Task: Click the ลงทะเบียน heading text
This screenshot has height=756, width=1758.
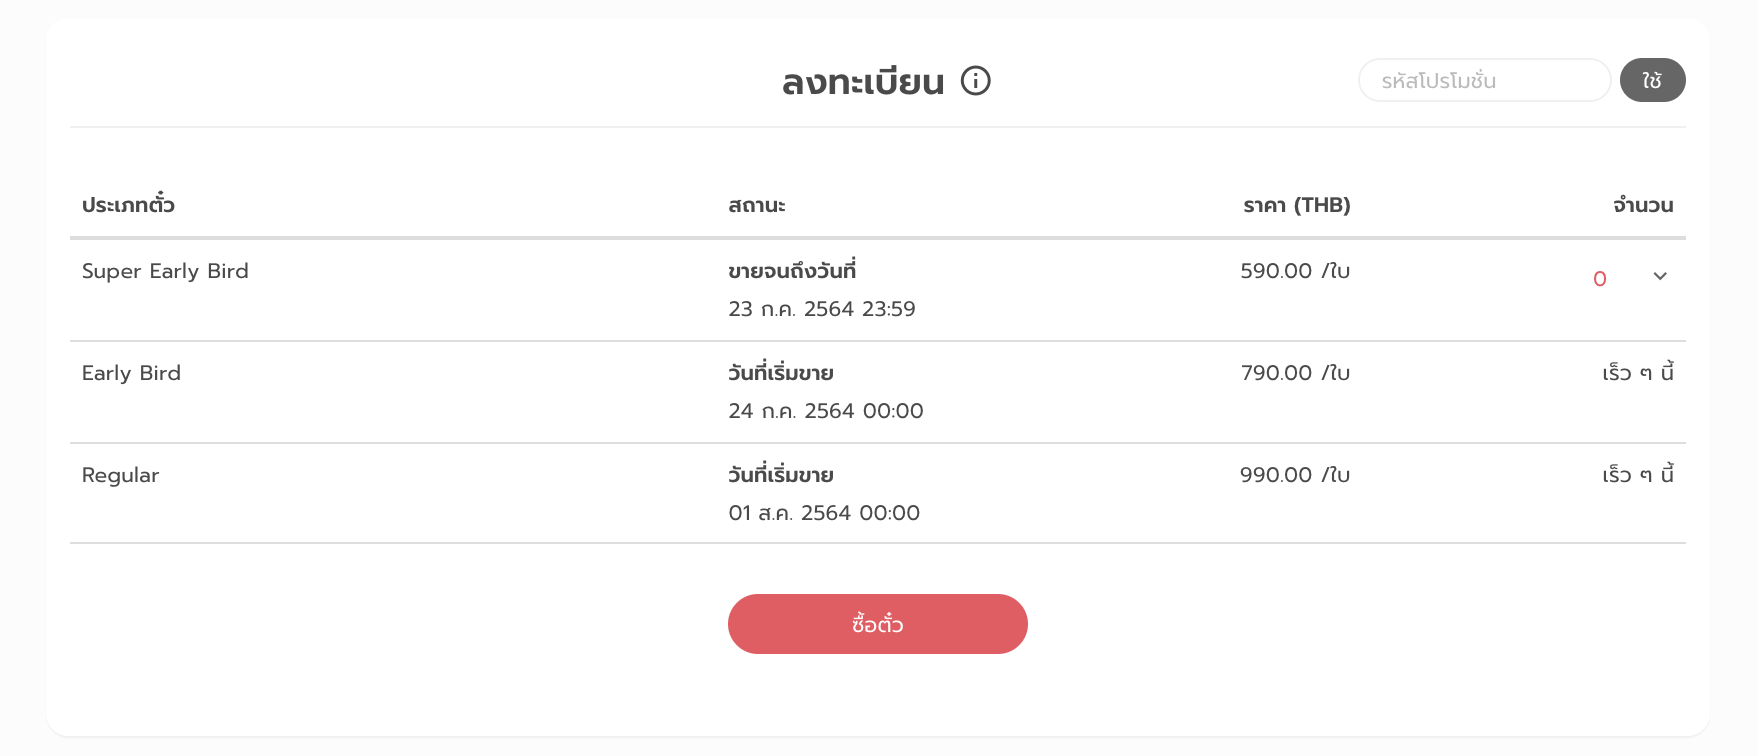Action: 863,82
